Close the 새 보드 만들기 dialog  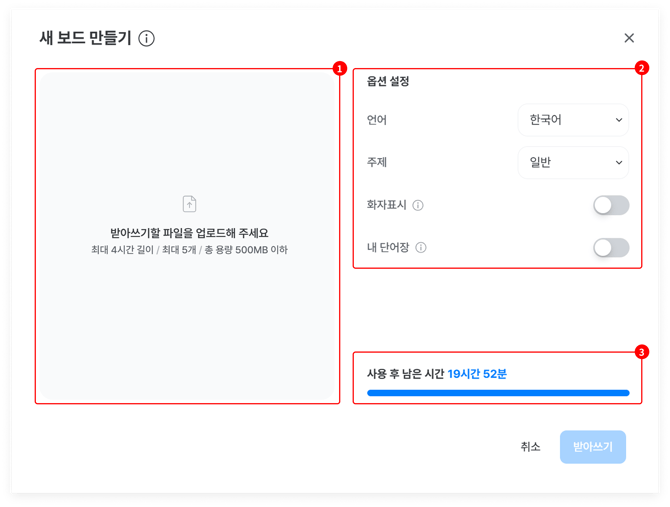[629, 38]
